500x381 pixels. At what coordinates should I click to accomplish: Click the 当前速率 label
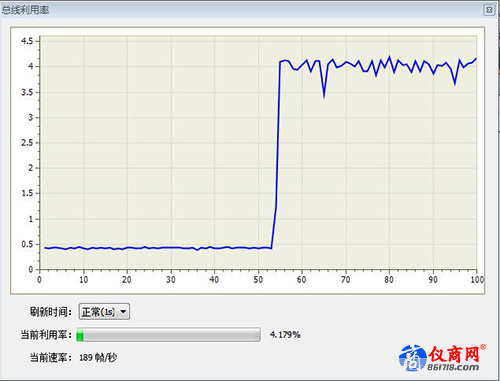tap(51, 357)
